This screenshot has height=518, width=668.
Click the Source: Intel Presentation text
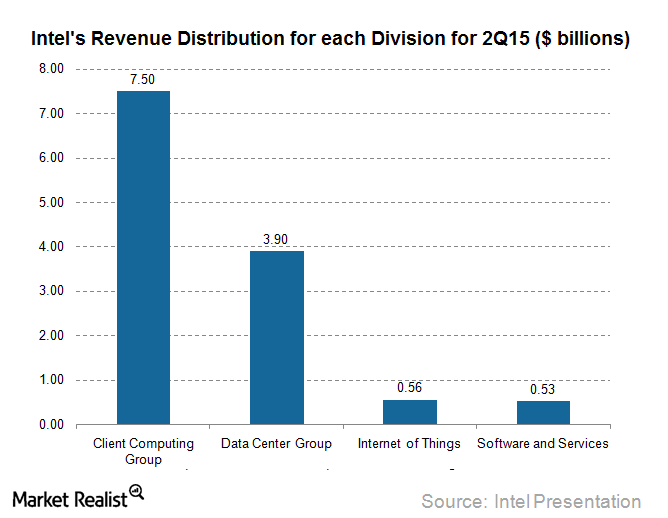click(x=531, y=501)
